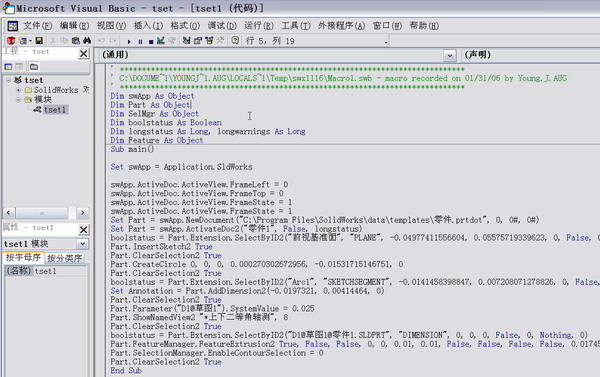This screenshot has height=377, width=600.
Task: Open the tset1 模块 object dropdown
Action: tap(82, 244)
